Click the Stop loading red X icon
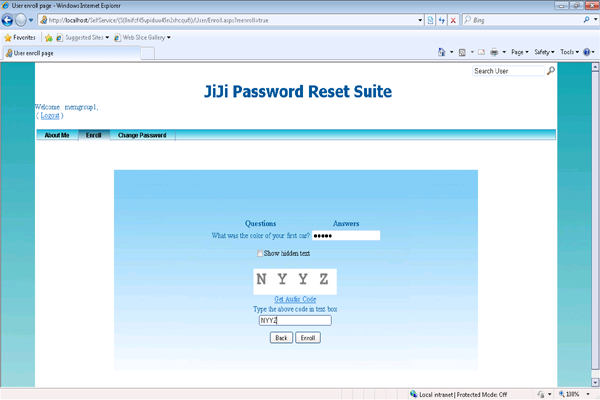600x400 pixels. point(453,20)
